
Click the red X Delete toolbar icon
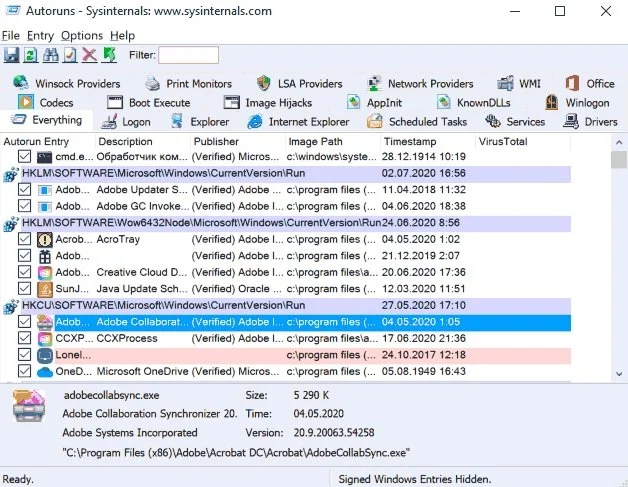click(x=90, y=55)
